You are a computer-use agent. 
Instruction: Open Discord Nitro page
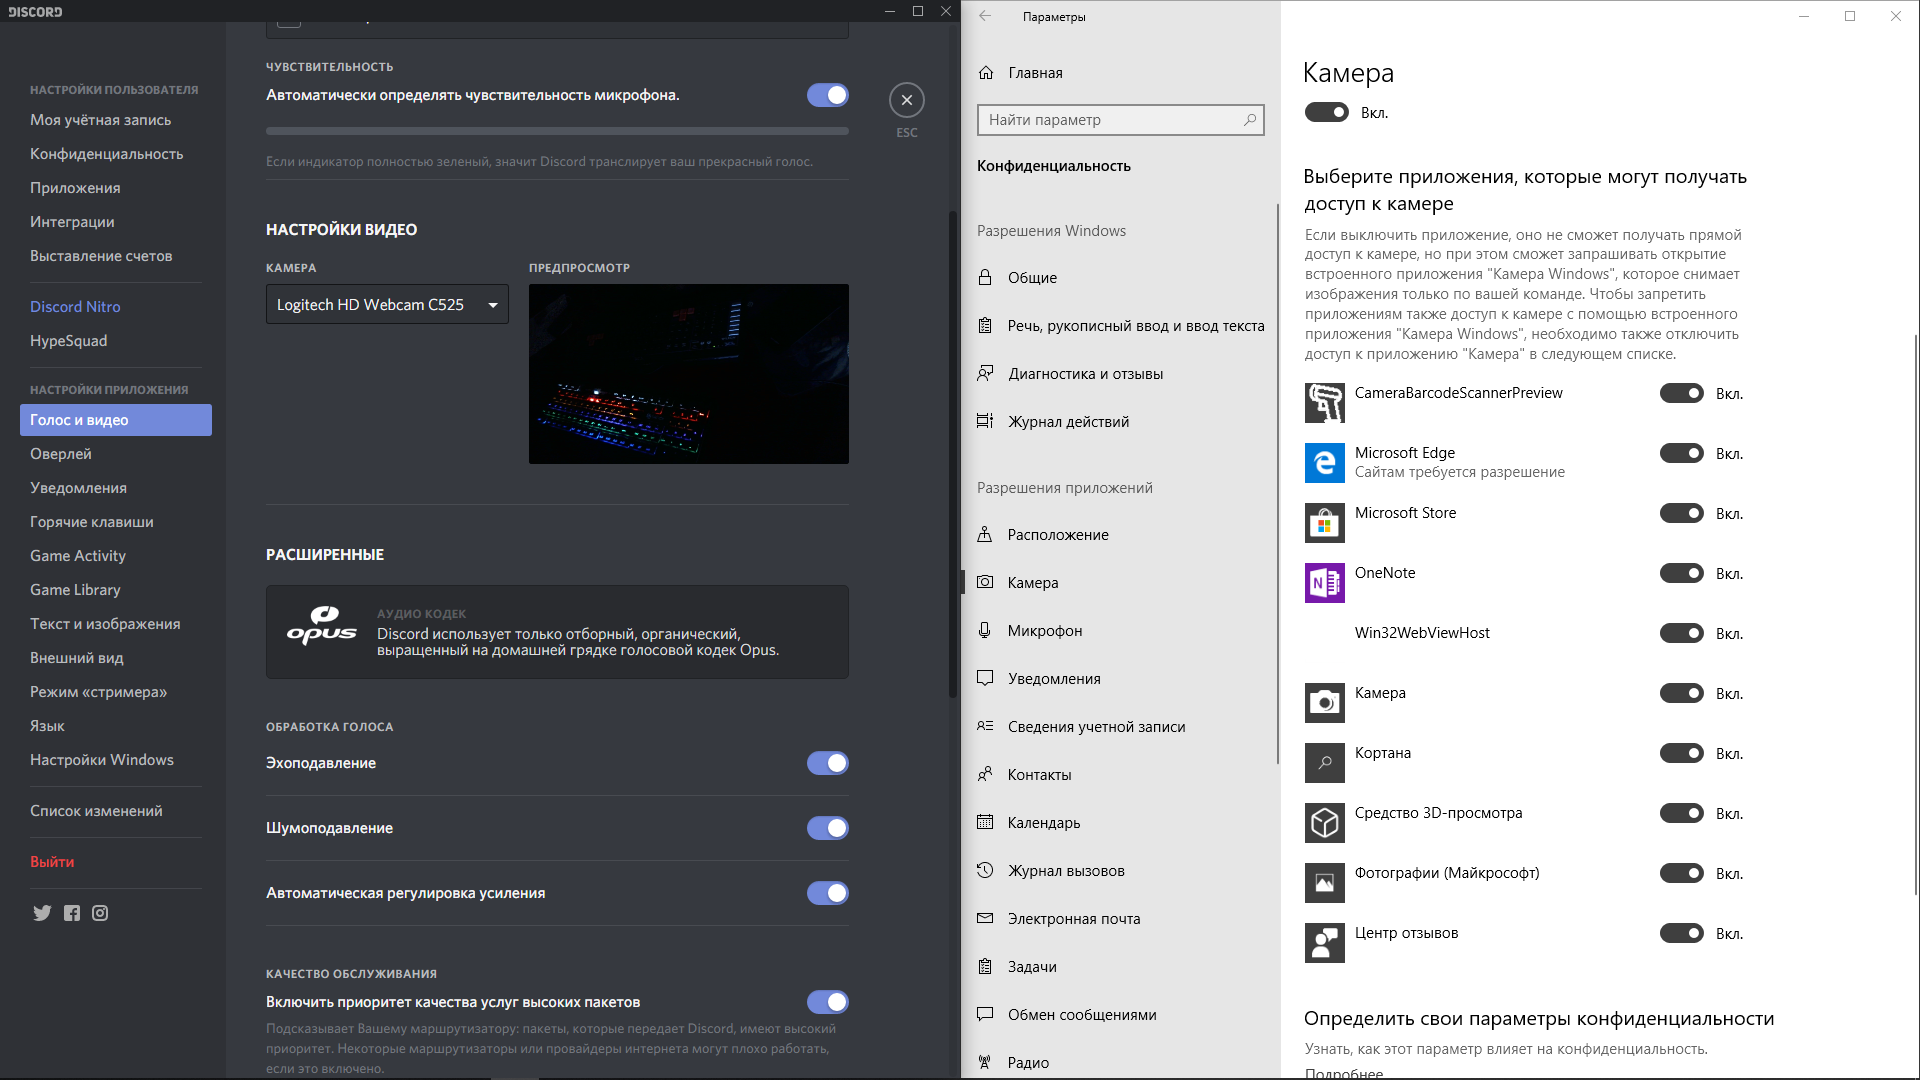coord(116,307)
